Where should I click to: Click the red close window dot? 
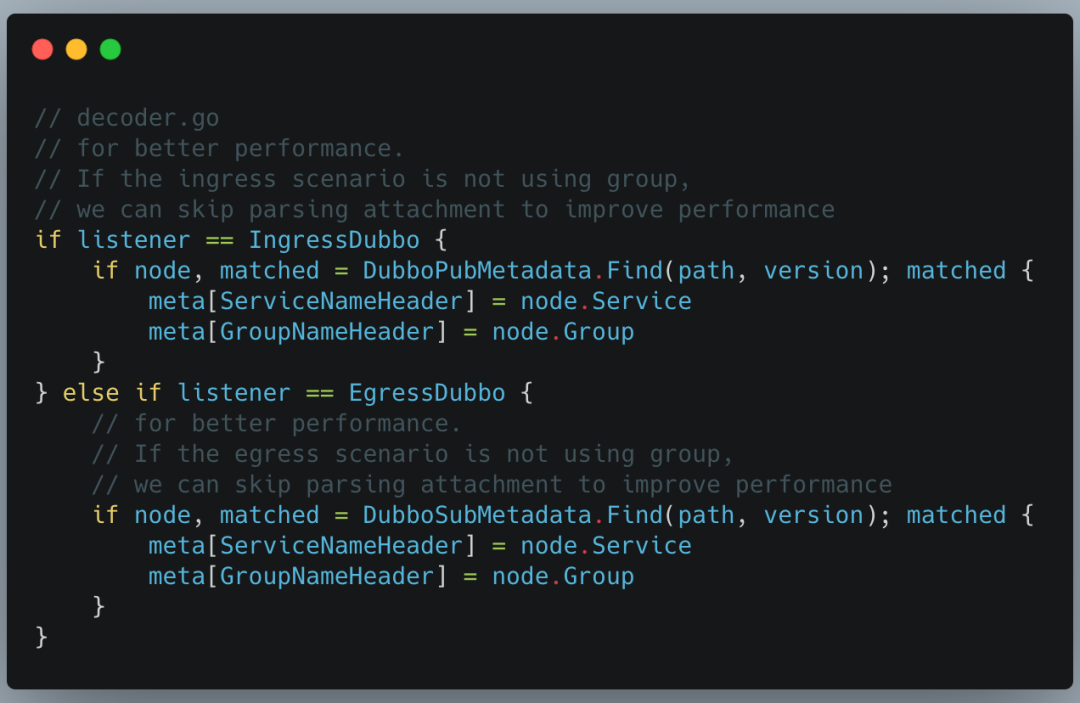coord(42,49)
